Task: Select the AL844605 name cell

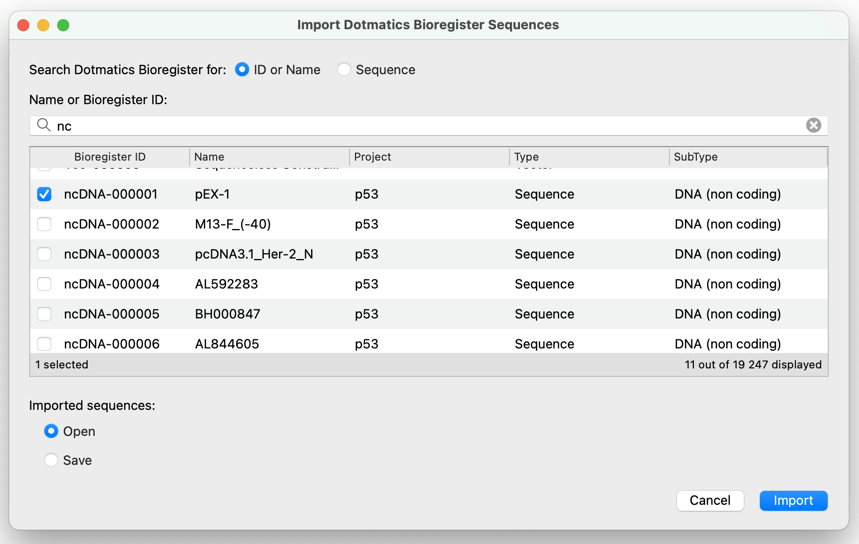Action: (x=227, y=344)
